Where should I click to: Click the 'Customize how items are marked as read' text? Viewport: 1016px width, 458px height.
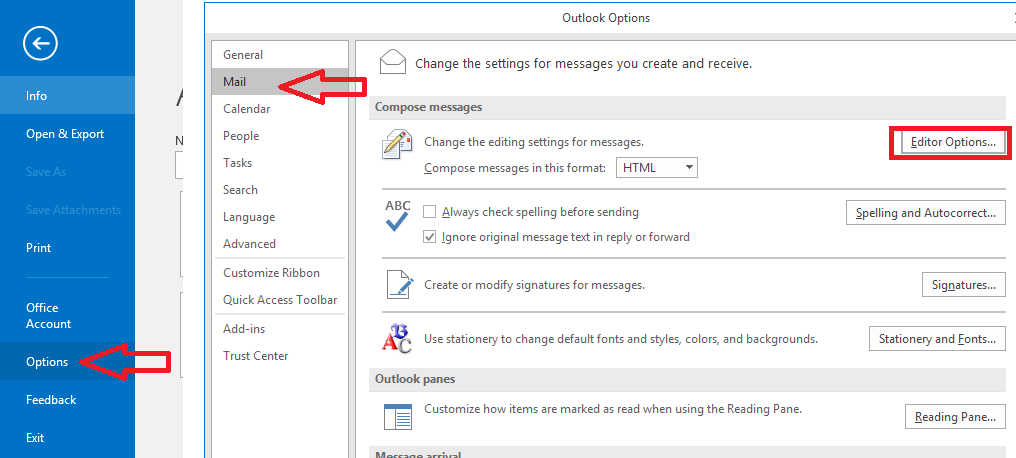613,409
